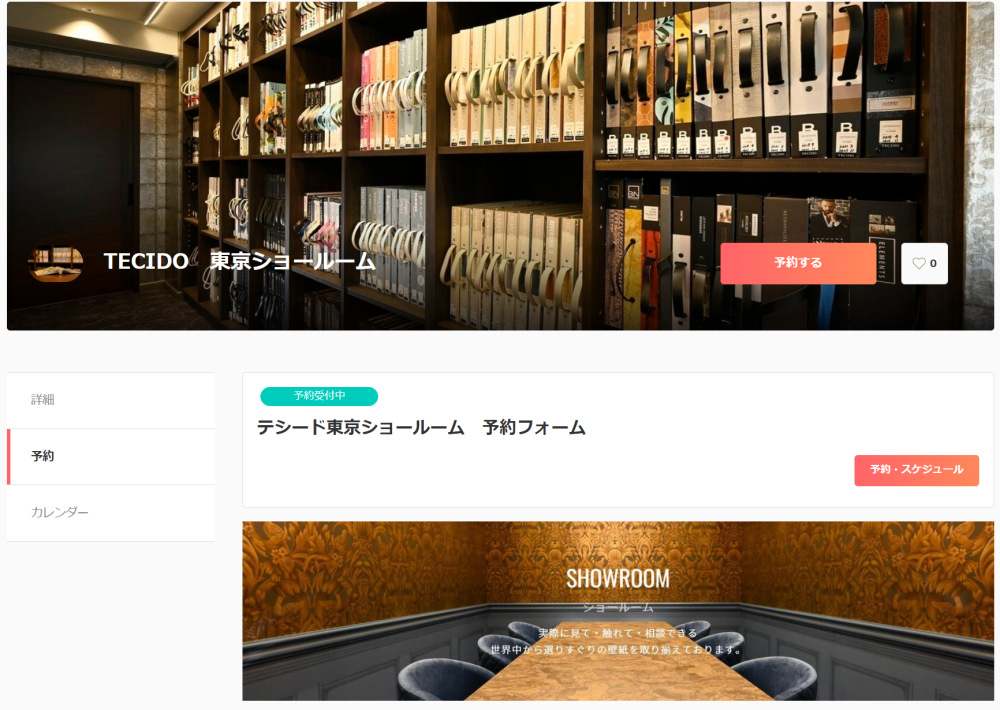Click the 予約する button
This screenshot has height=710, width=1000.
tap(798, 263)
